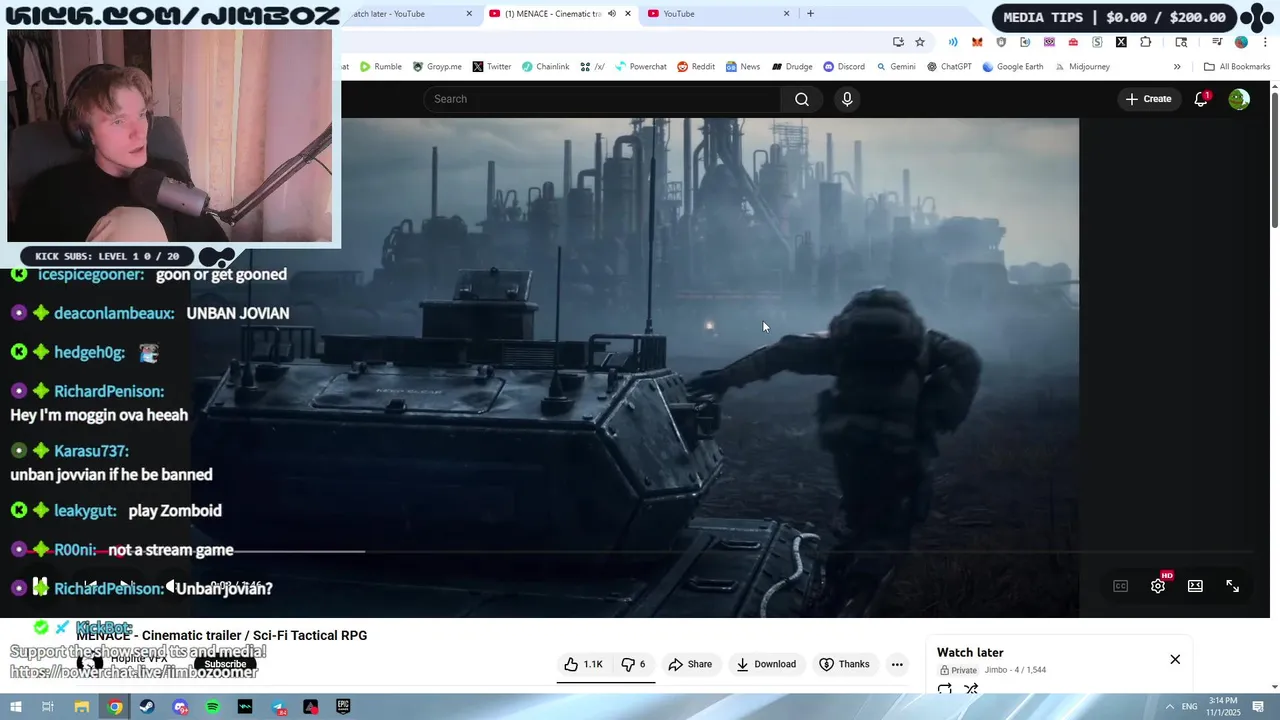Viewport: 1280px width, 720px height.
Task: Click the Create button
Action: click(x=1148, y=99)
